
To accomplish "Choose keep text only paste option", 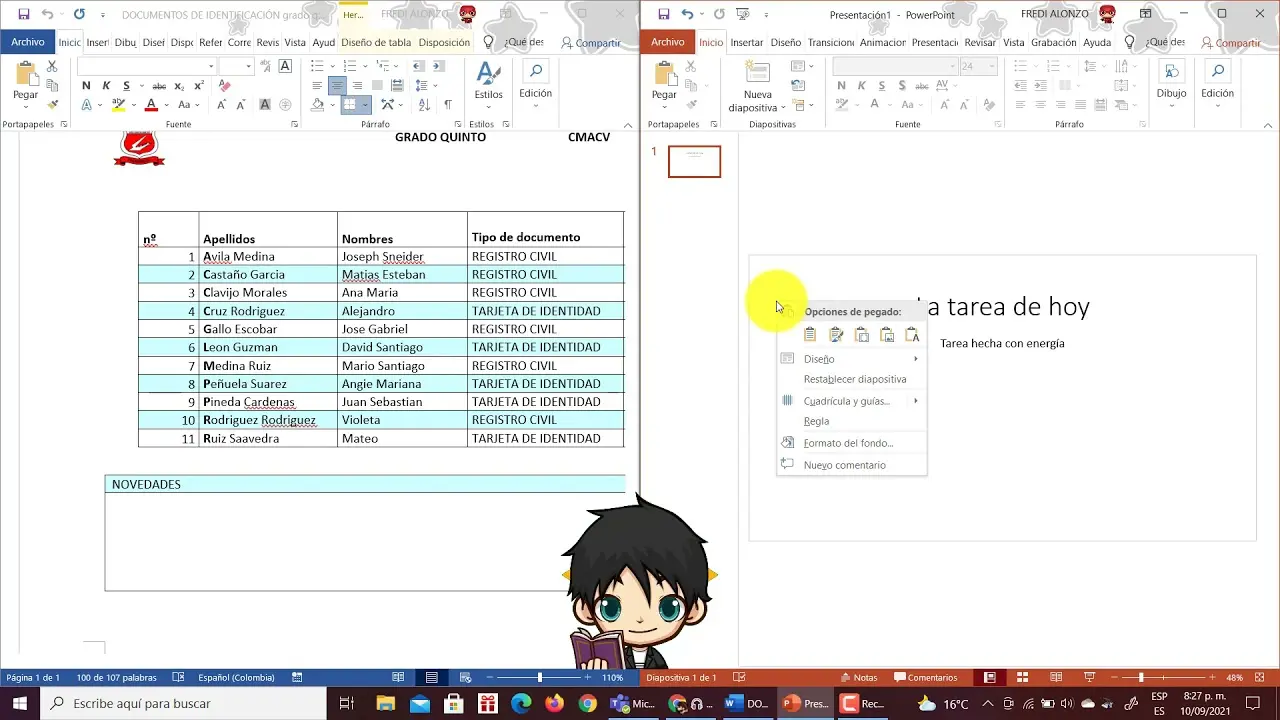I will coord(912,335).
